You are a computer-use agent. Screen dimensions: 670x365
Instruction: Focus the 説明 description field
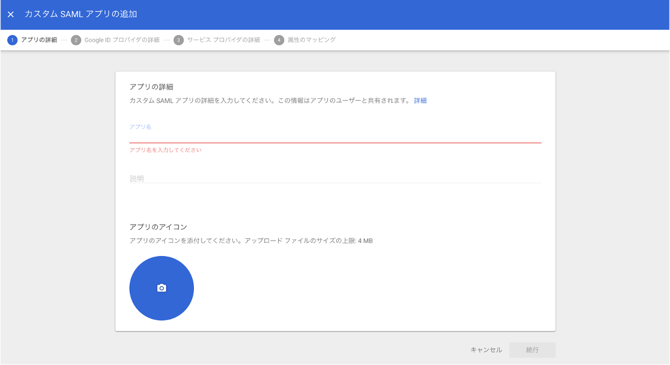(335, 178)
